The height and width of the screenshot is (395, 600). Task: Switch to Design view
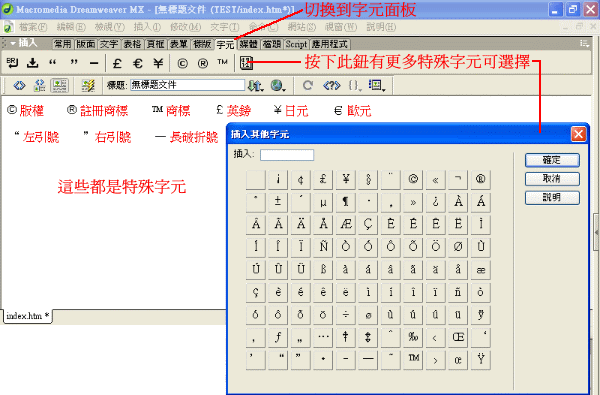(x=59, y=85)
